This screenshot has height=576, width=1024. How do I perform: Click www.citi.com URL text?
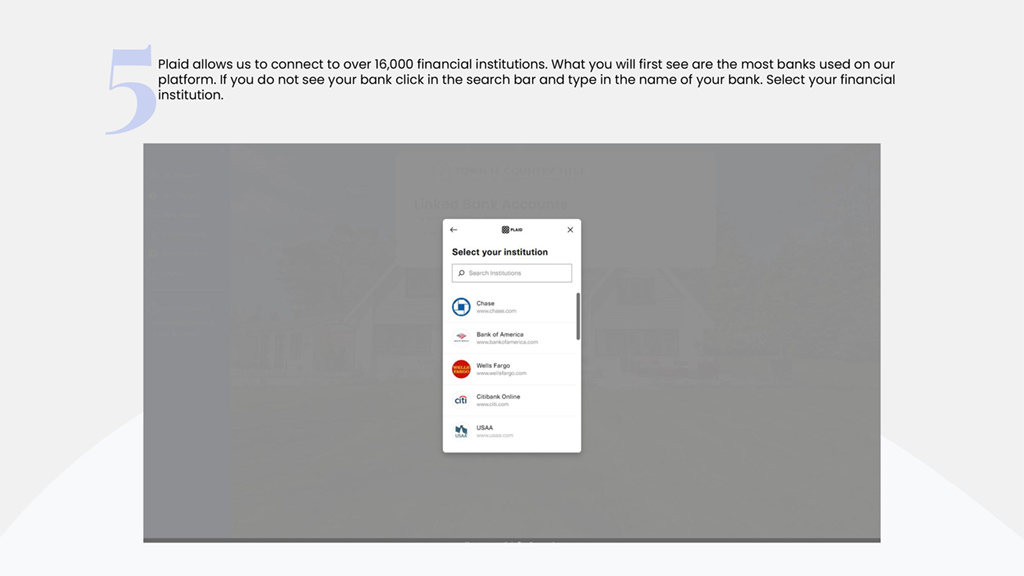pos(492,404)
